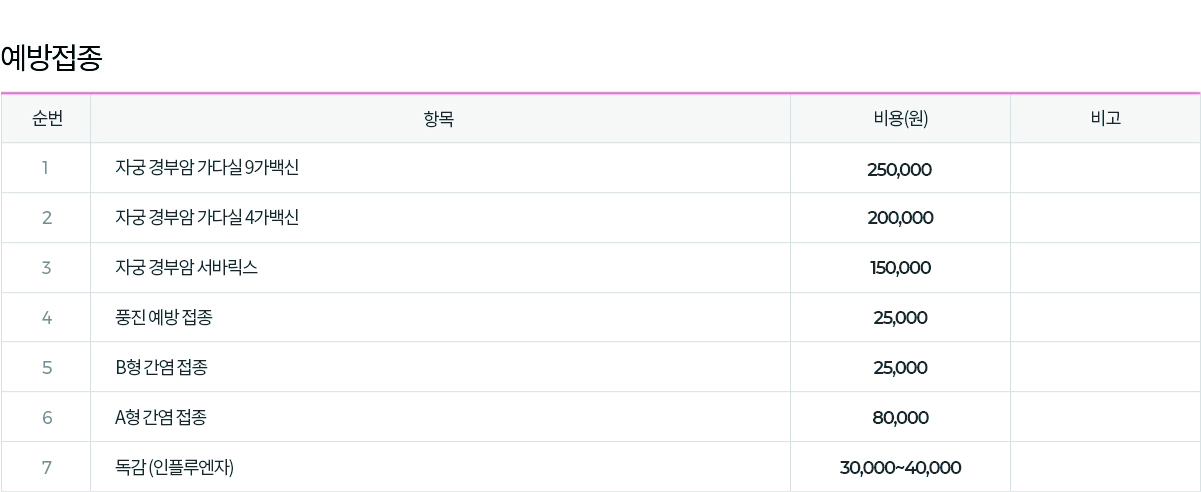Screen dimensions: 1201x492
Task: Click the 항목 column header
Action: [x=439, y=118]
